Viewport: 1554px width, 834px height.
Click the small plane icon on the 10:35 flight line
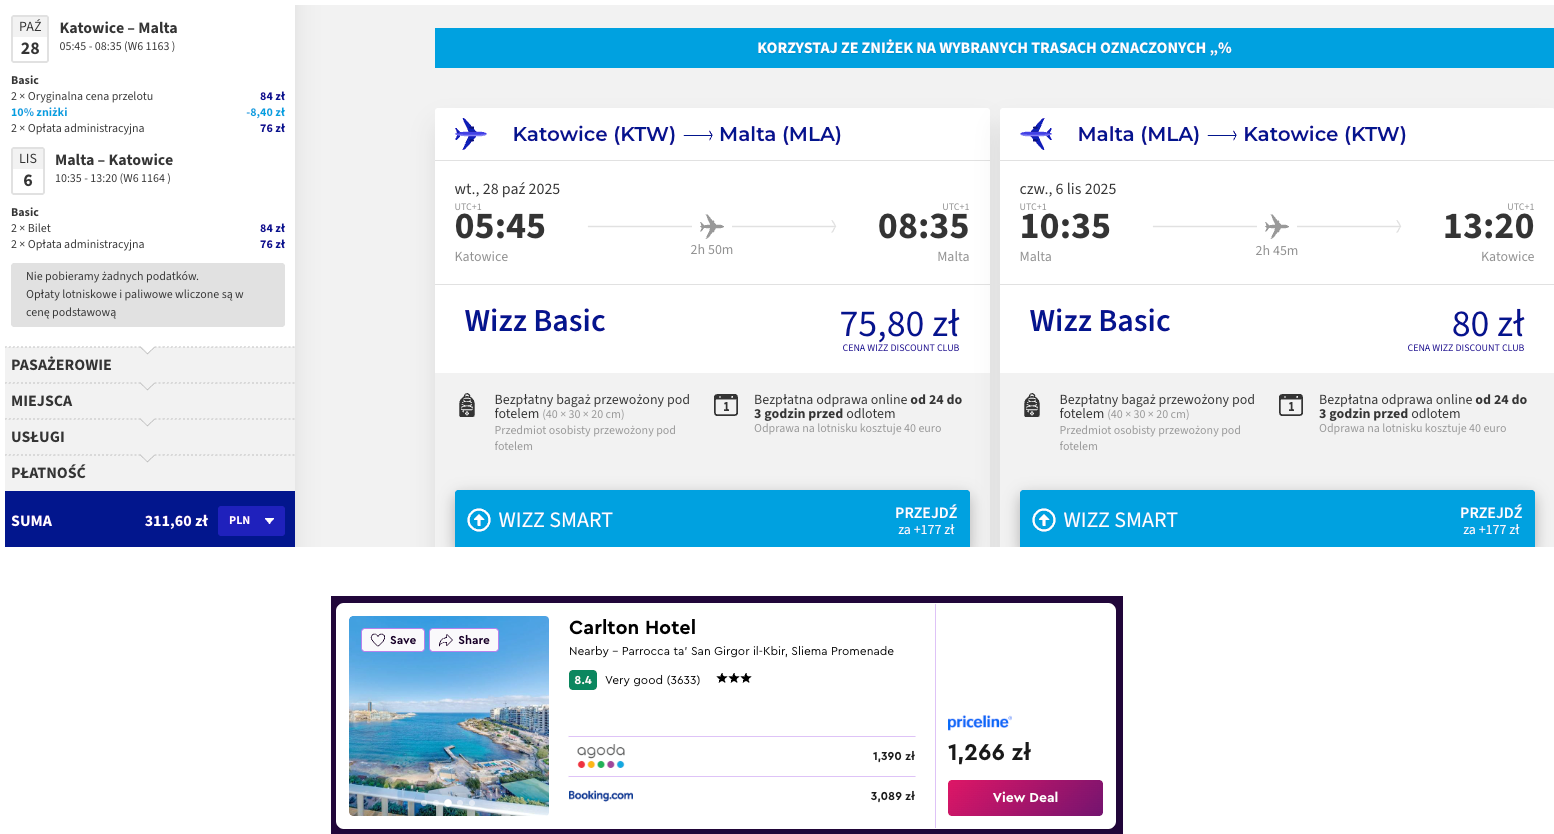click(x=1276, y=226)
